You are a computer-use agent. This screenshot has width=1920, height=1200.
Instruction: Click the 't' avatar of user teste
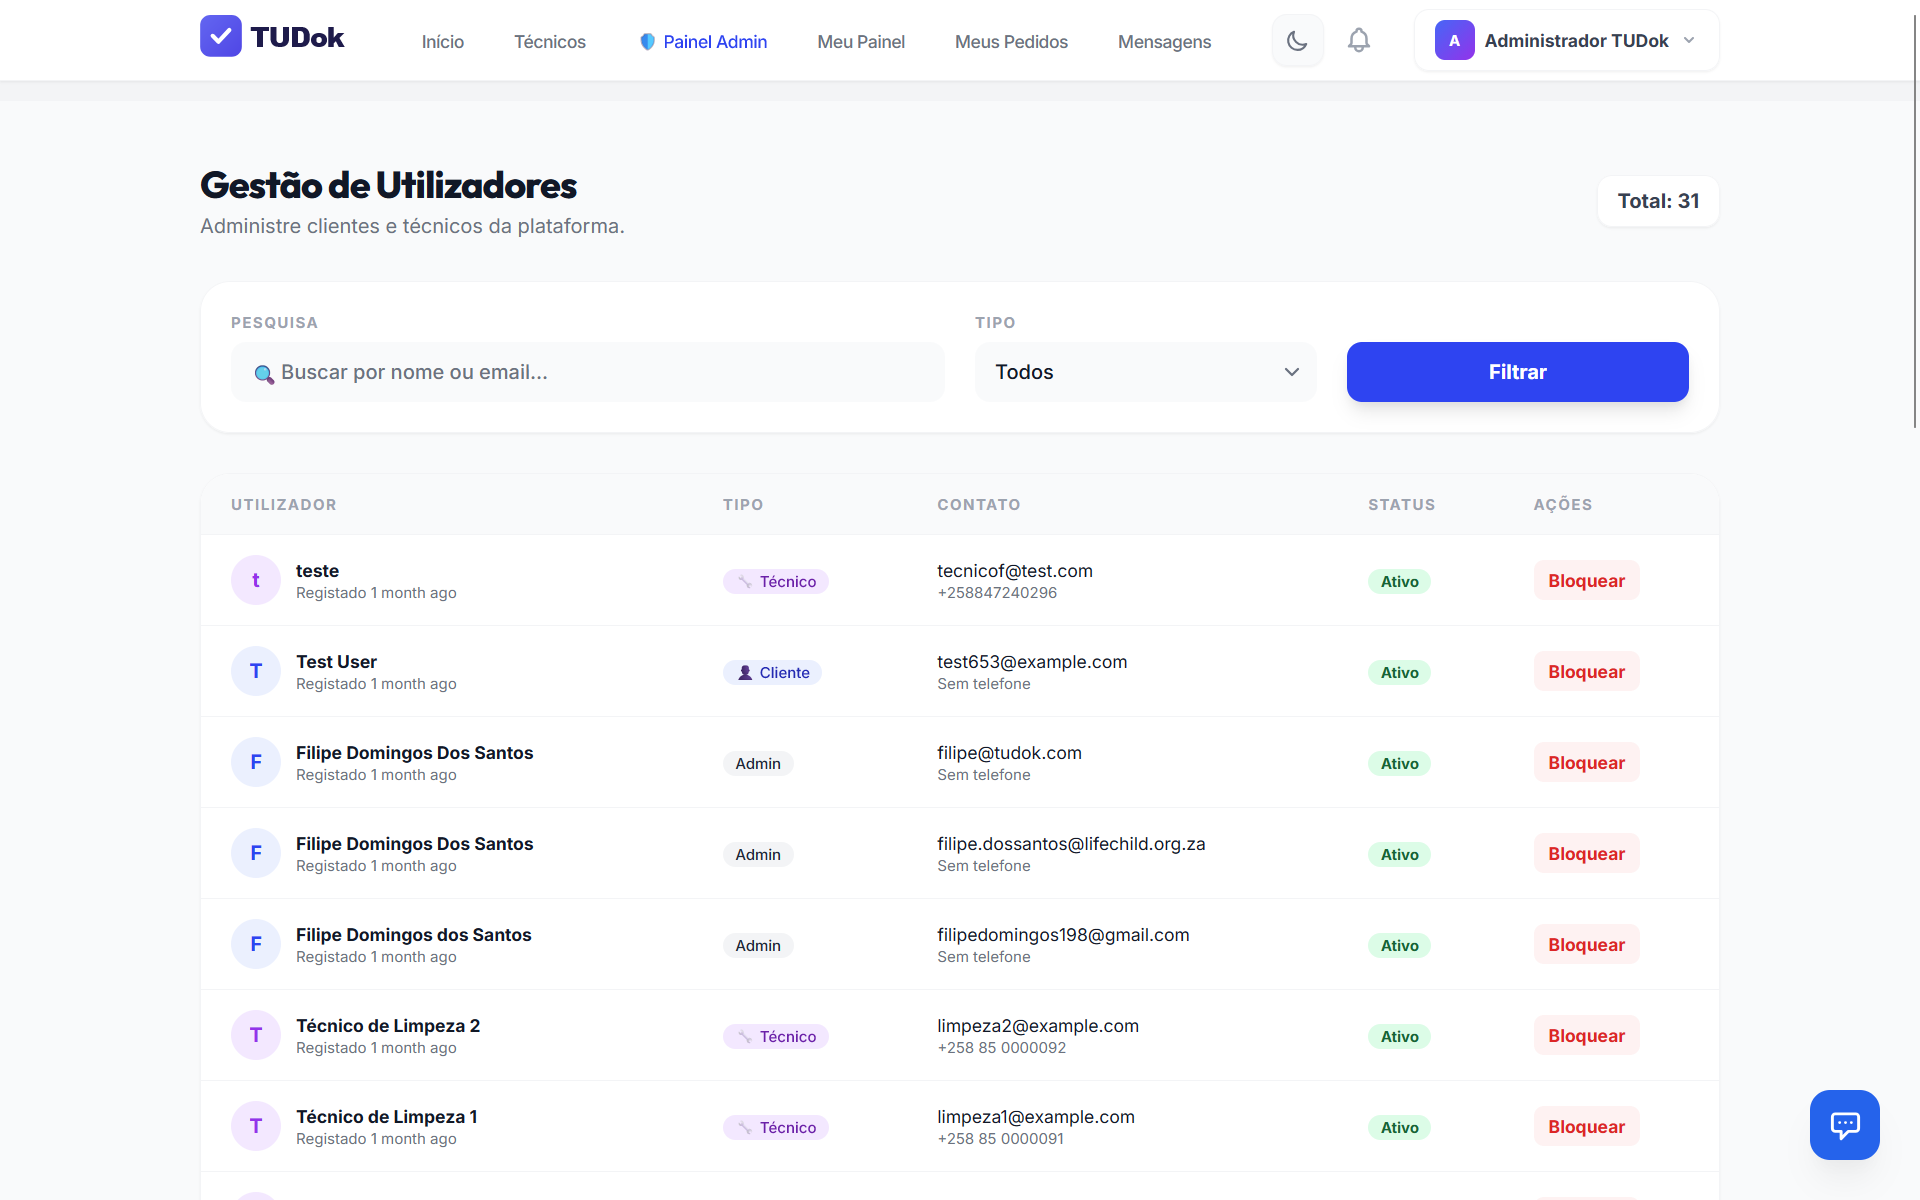point(256,581)
